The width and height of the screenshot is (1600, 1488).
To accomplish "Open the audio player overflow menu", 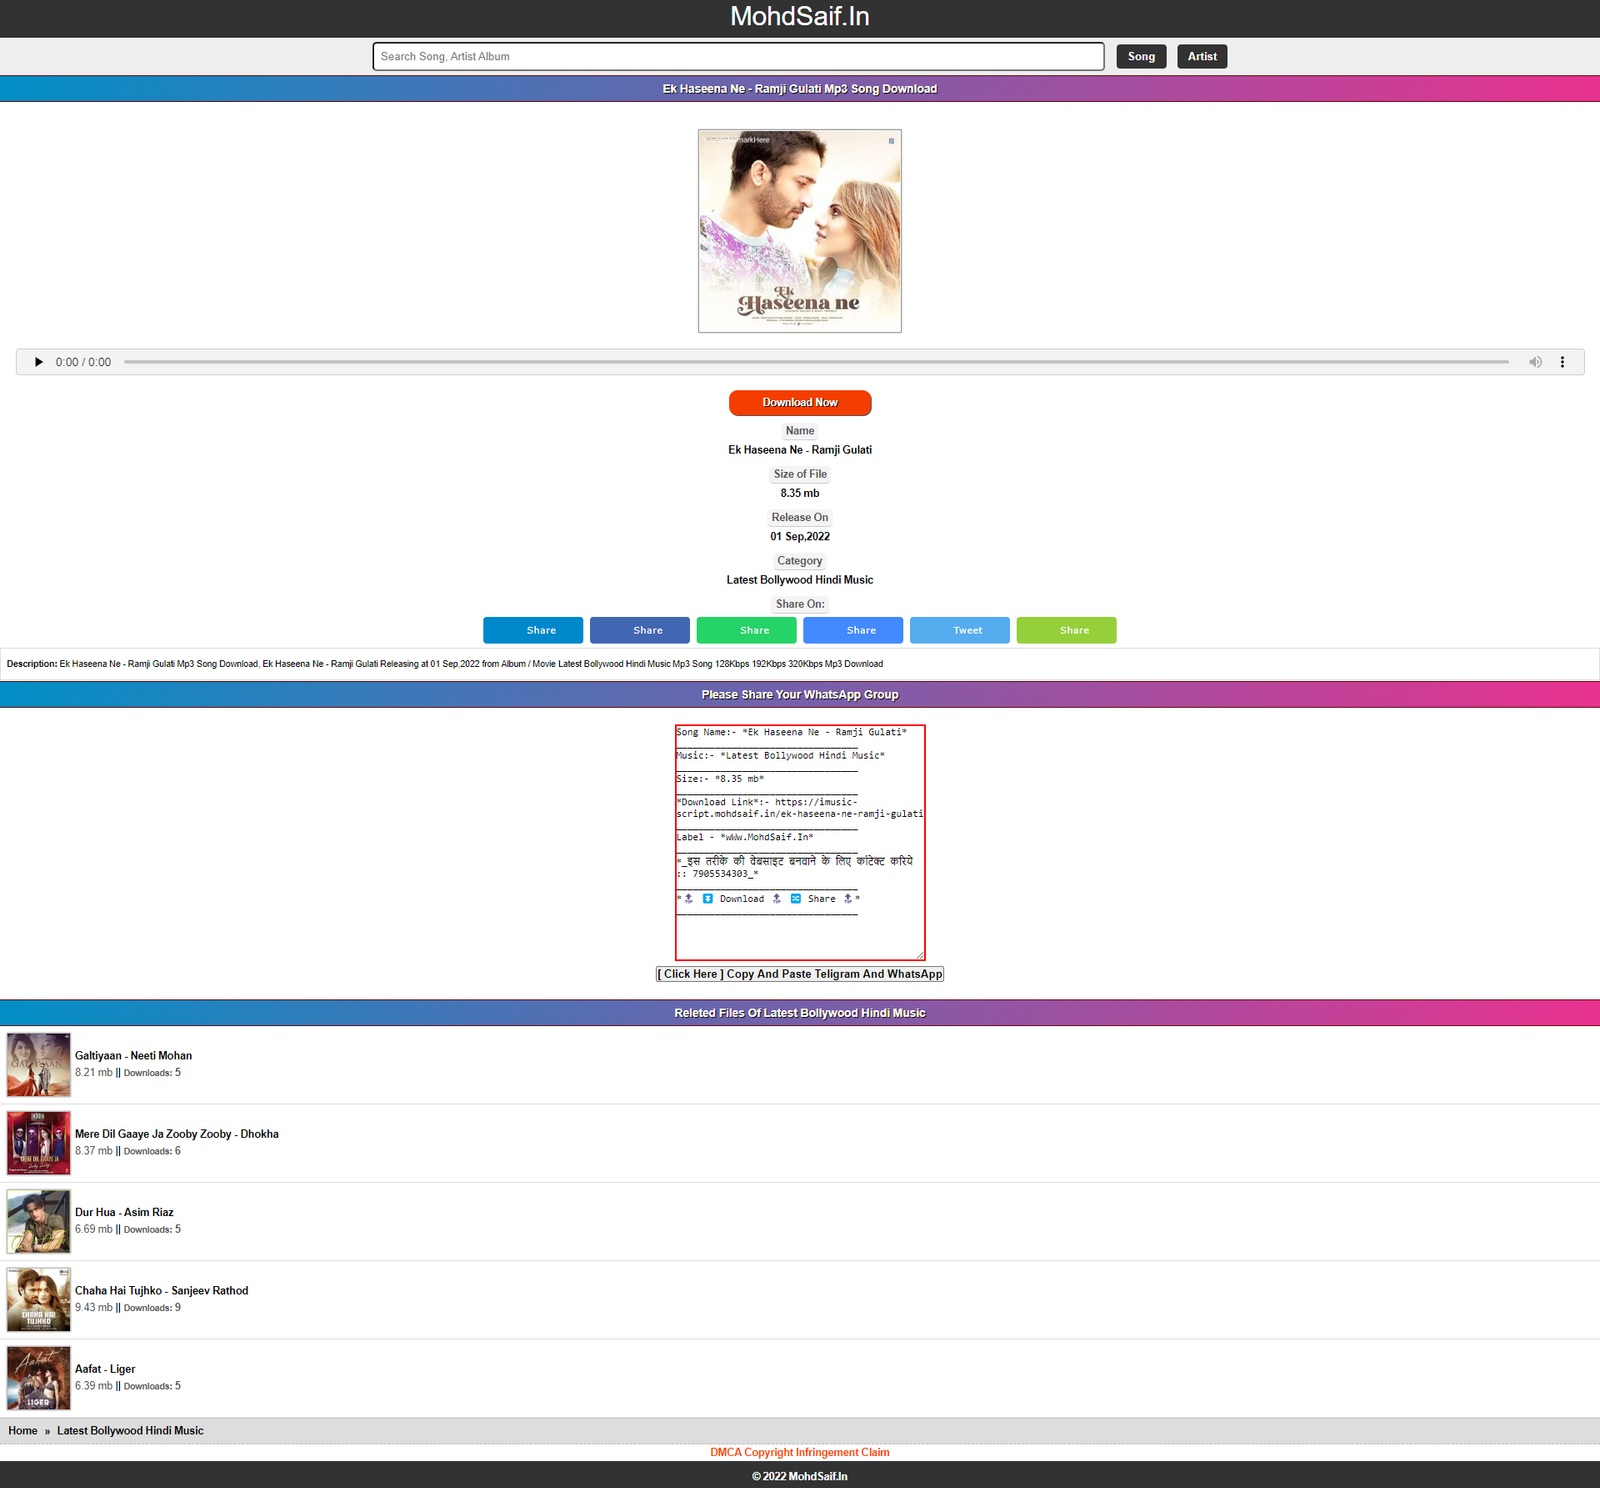I will (1563, 362).
